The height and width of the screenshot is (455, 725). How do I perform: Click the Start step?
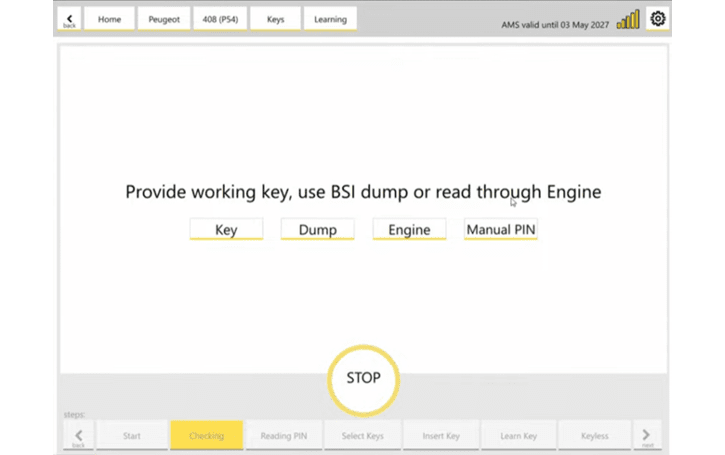coord(131,436)
